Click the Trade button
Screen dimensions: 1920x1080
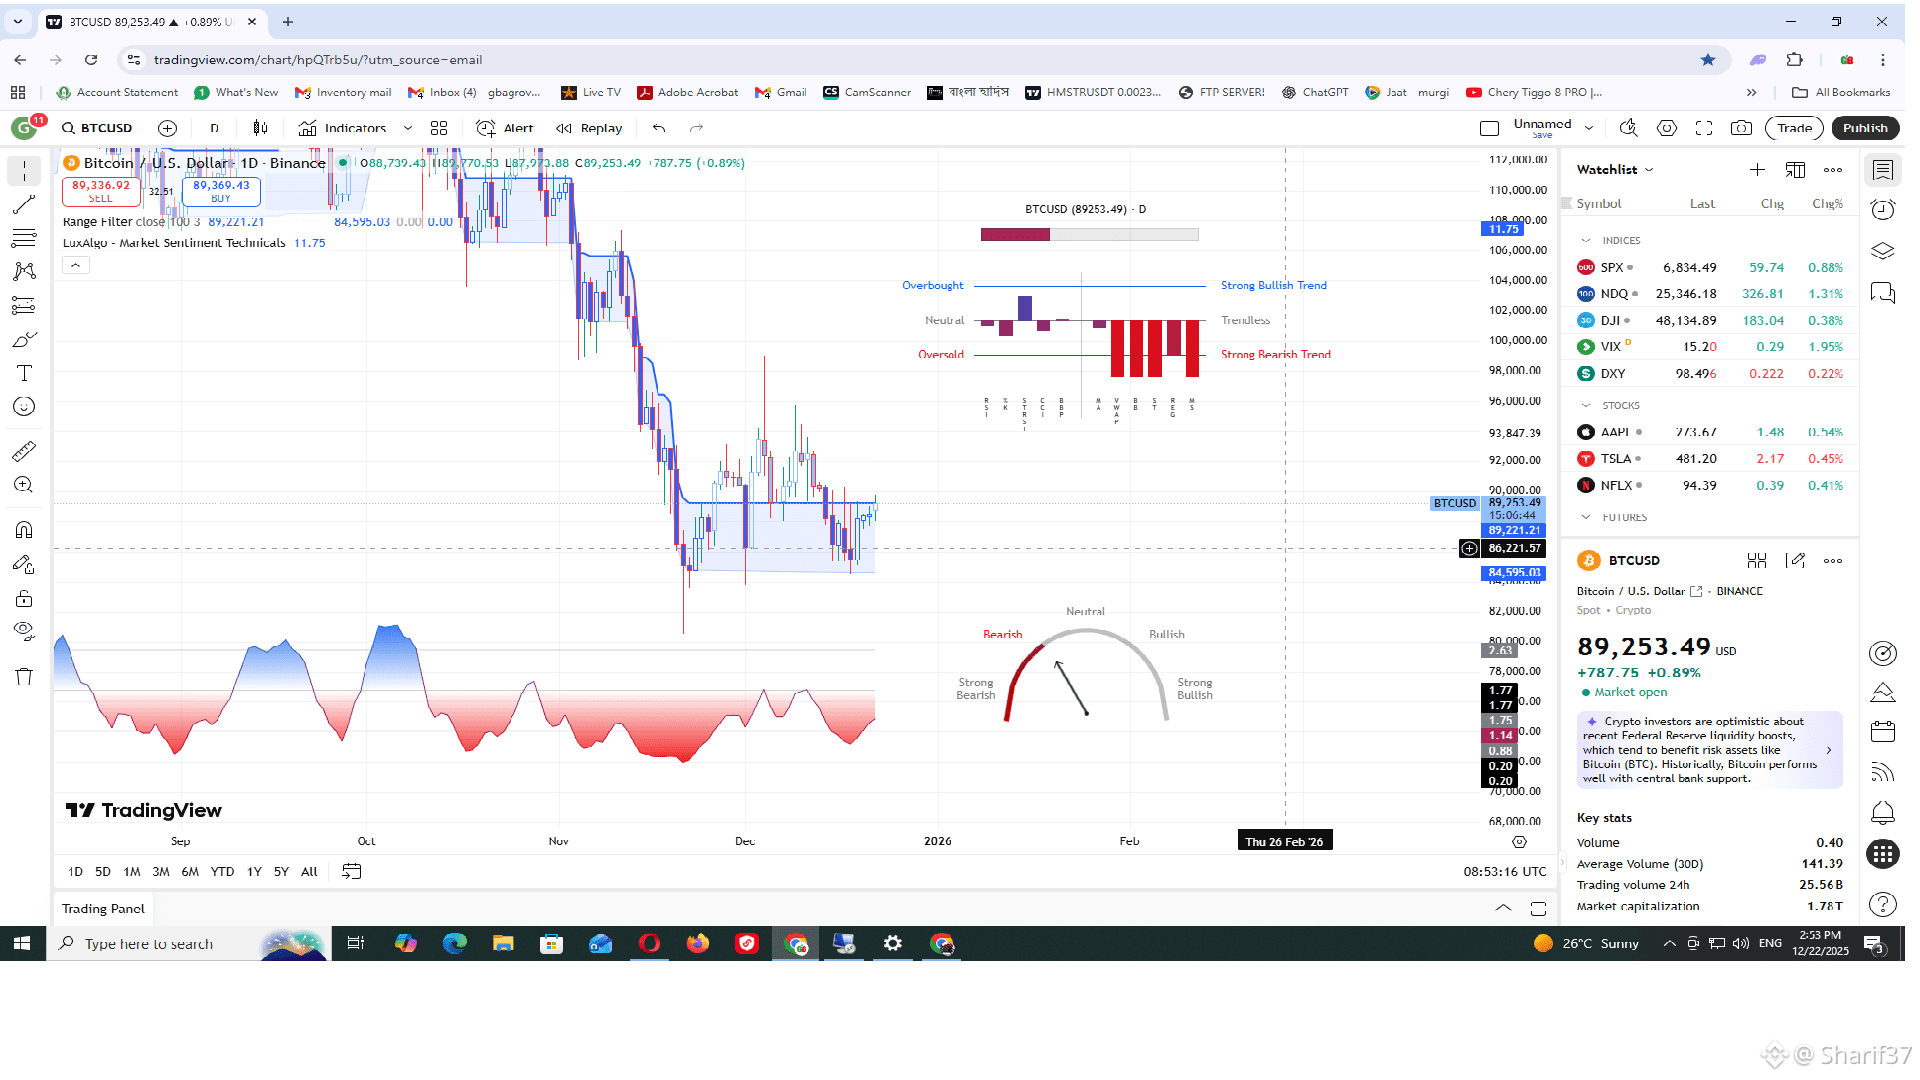click(1794, 128)
